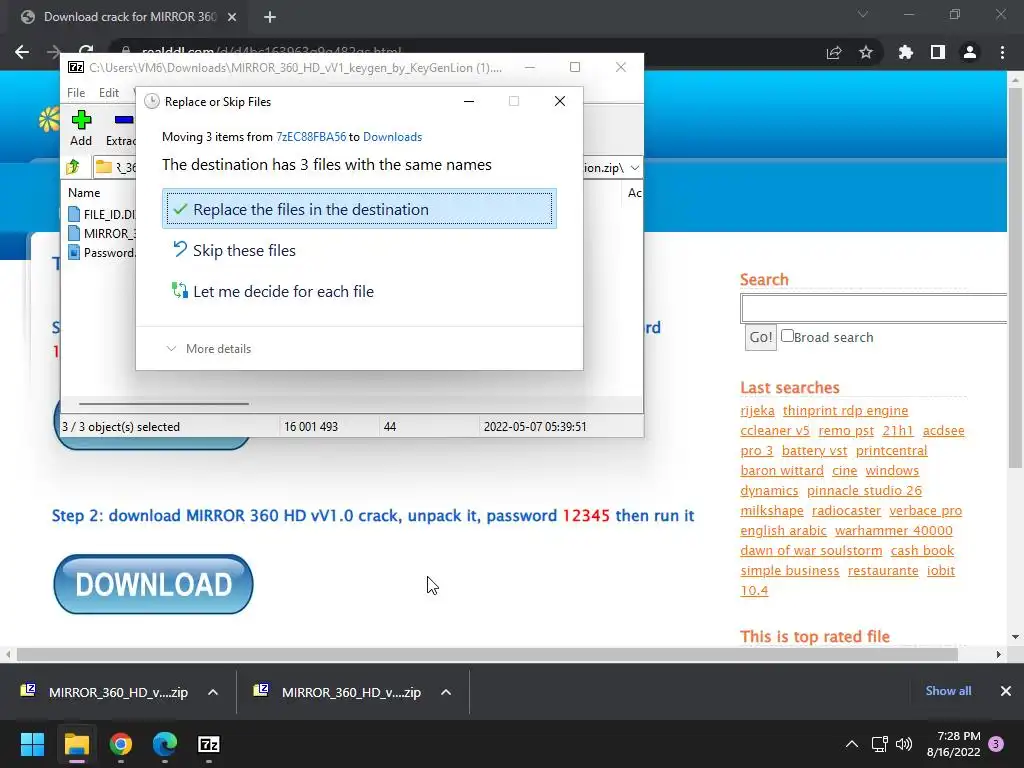The image size is (1024, 768).
Task: Open the pinnacle studio 26 link
Action: point(864,490)
